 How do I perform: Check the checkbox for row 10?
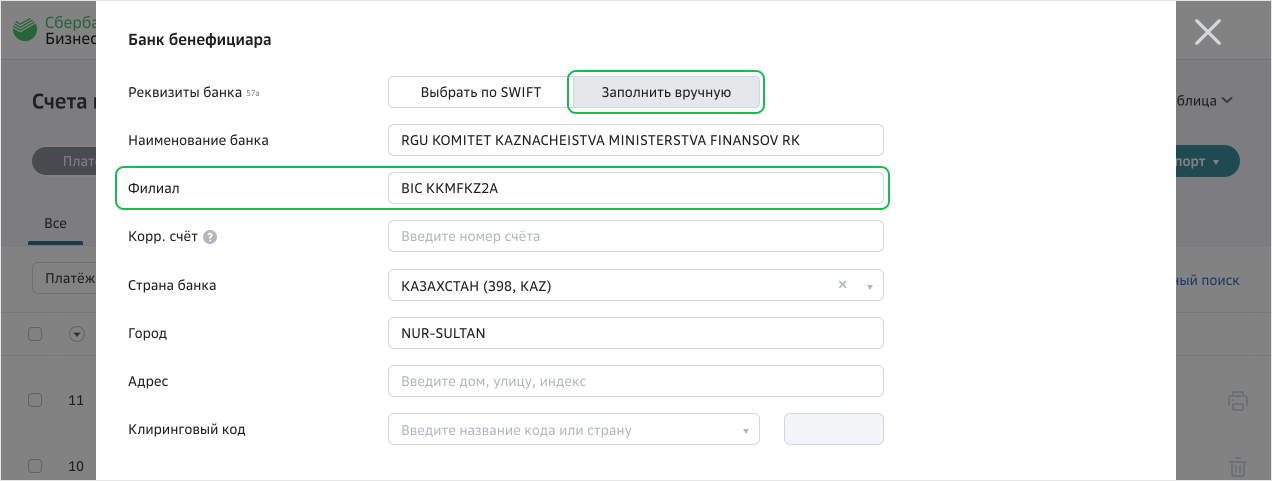tap(35, 466)
